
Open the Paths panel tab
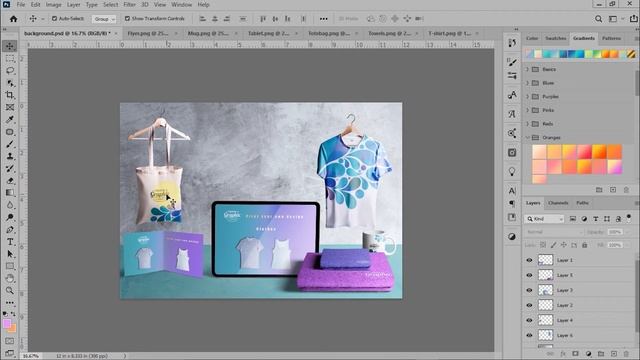[x=582, y=203]
